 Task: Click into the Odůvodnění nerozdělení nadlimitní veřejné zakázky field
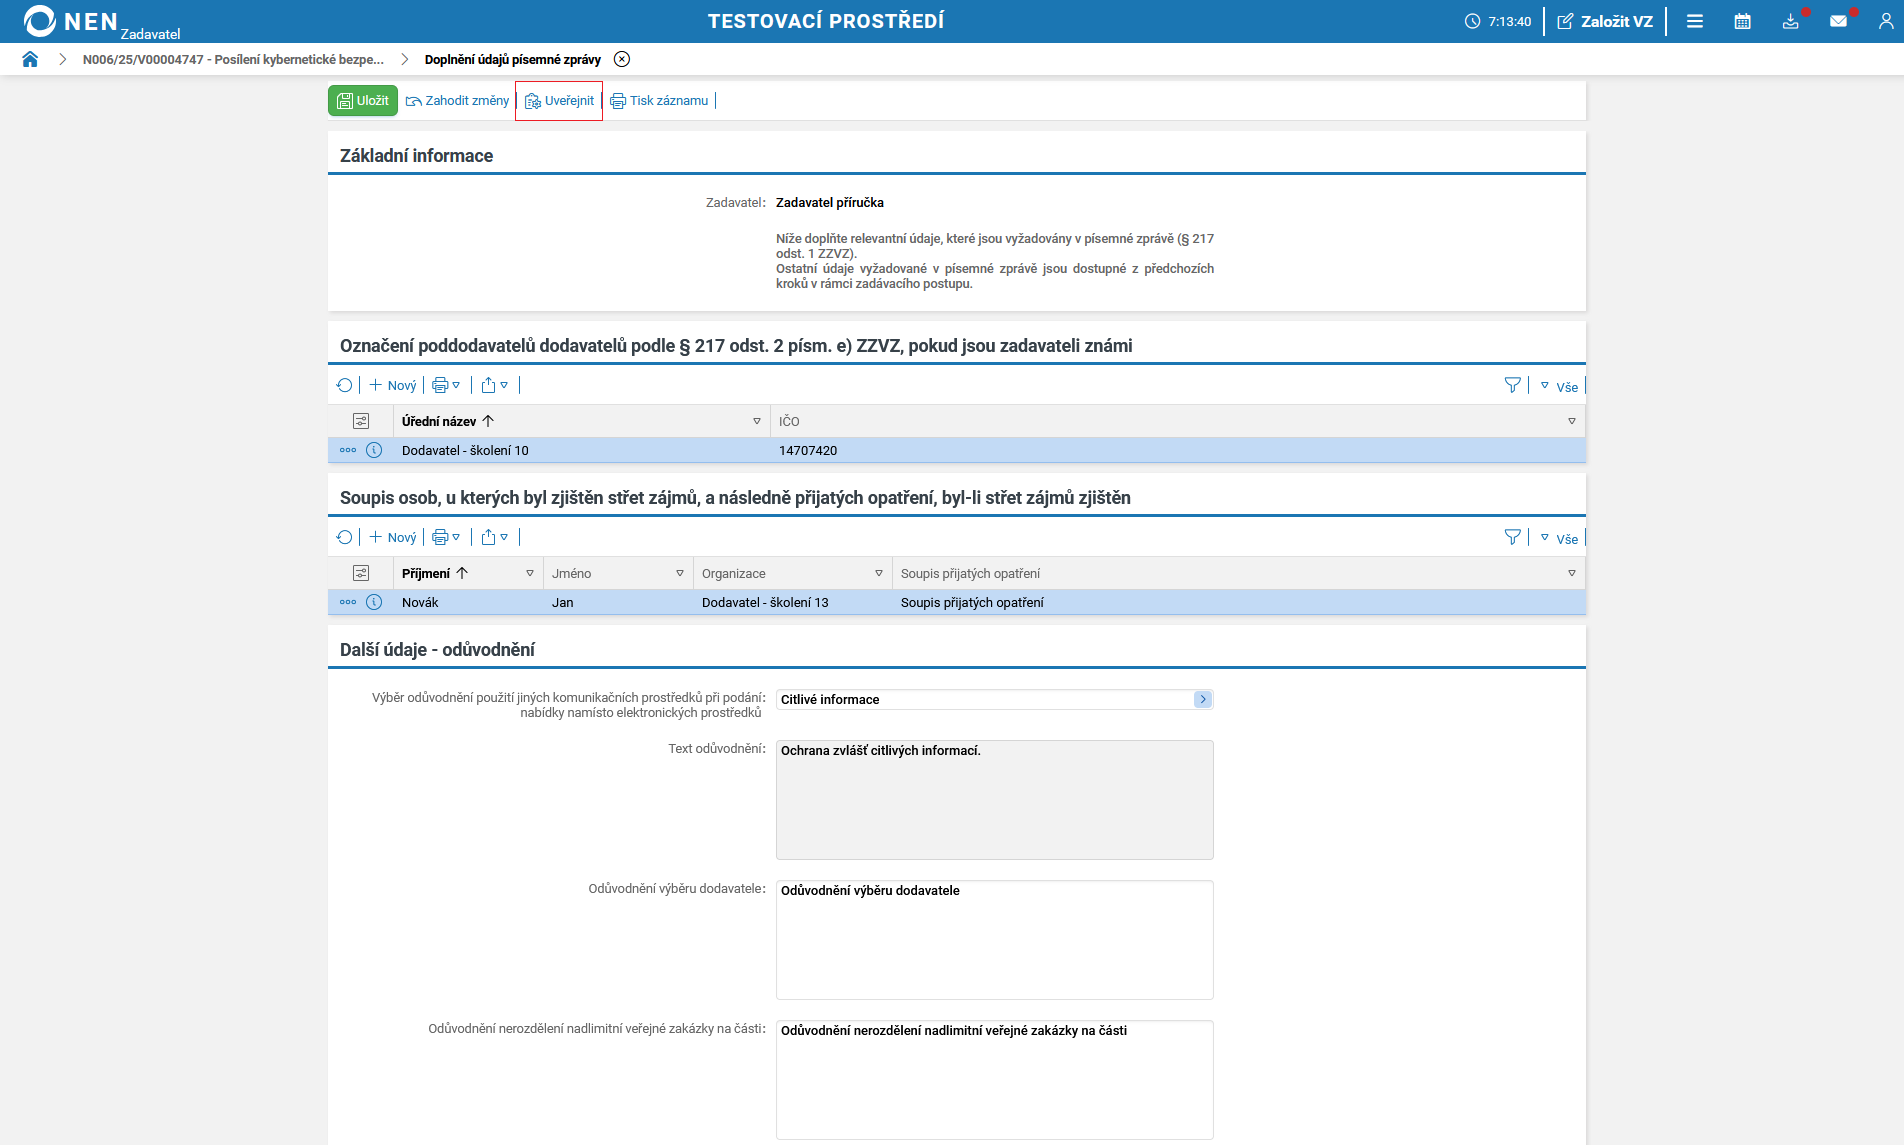tap(995, 1080)
